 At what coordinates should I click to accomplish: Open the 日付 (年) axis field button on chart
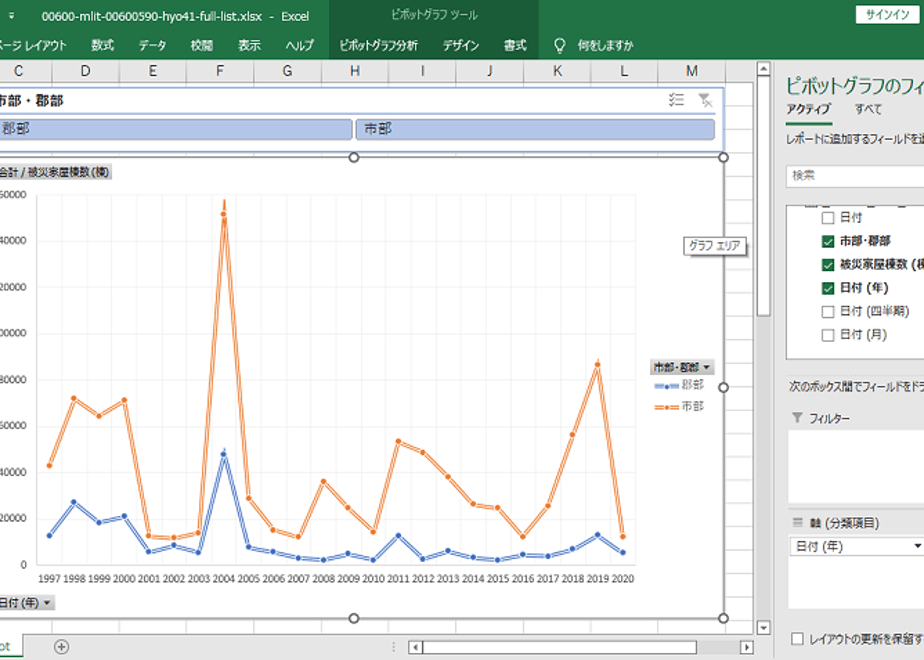pyautogui.click(x=26, y=603)
